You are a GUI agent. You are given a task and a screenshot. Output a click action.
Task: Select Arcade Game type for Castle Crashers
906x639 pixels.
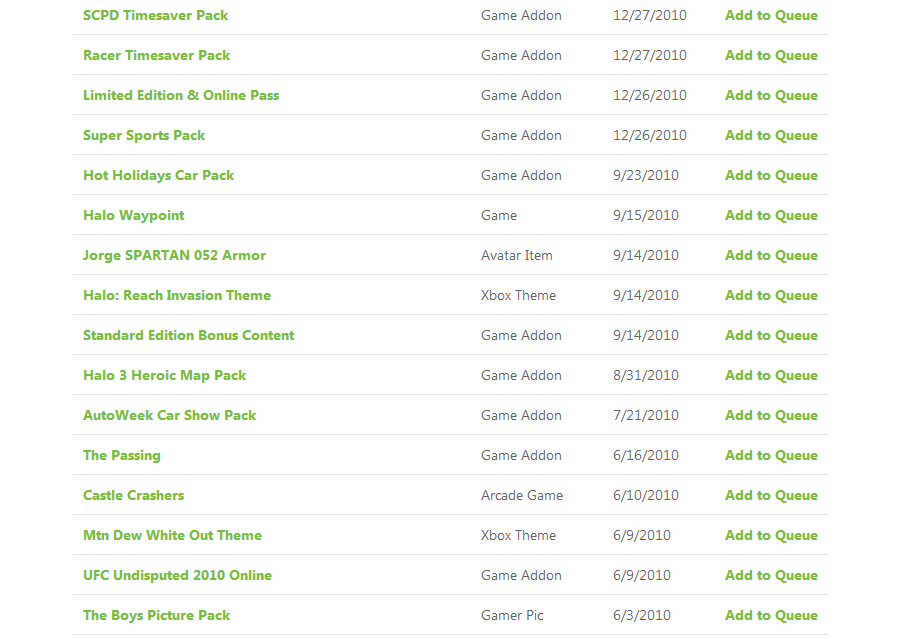522,495
